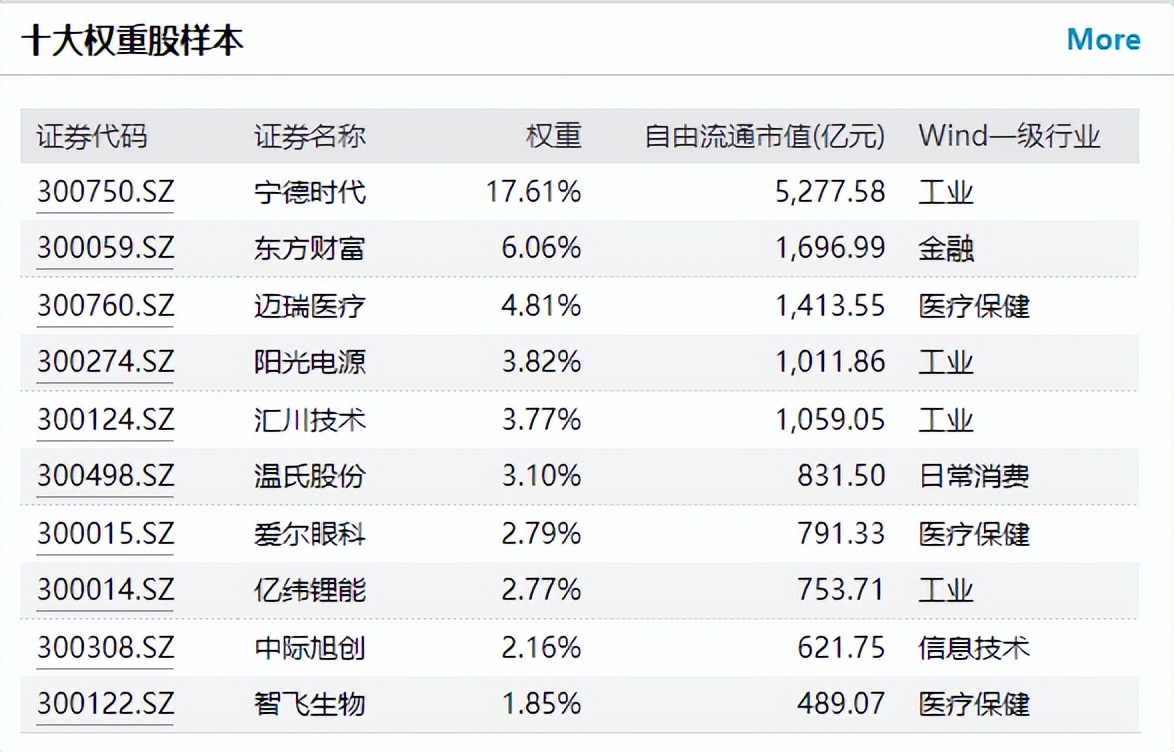Open the 300014.SZ stock link

coord(105,590)
